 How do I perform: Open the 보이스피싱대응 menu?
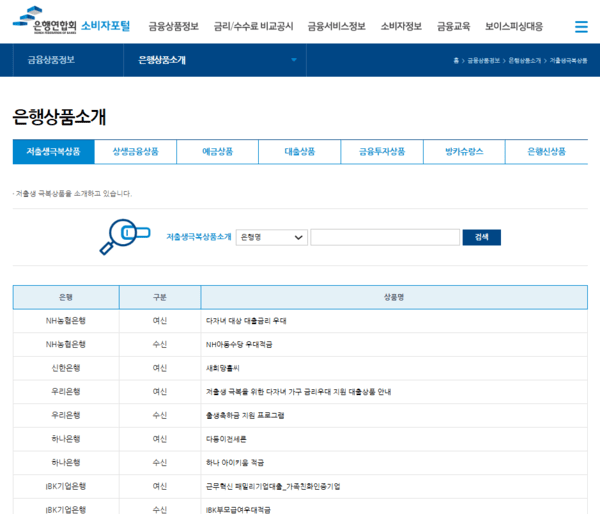point(514,26)
